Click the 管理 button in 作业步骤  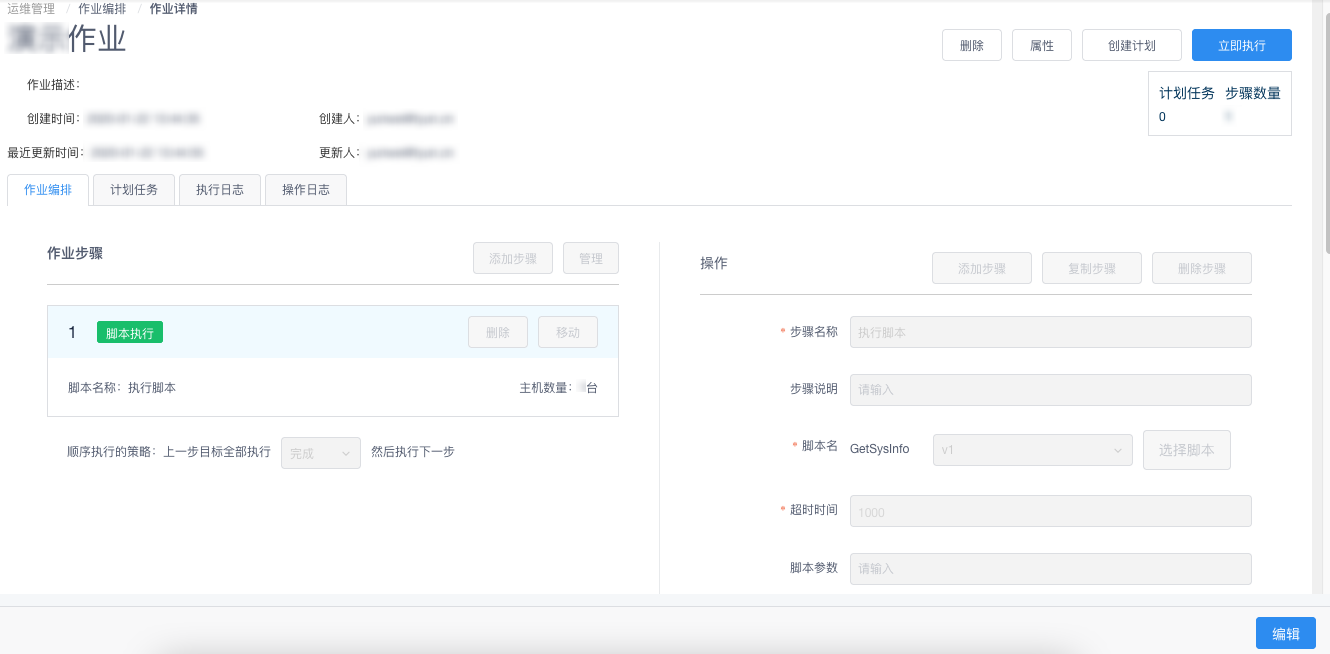coord(590,258)
